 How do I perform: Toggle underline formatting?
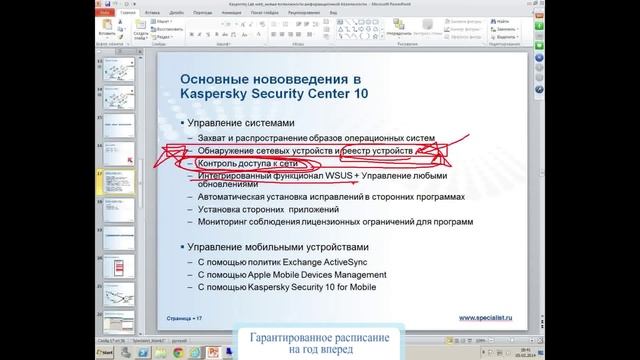(207, 35)
